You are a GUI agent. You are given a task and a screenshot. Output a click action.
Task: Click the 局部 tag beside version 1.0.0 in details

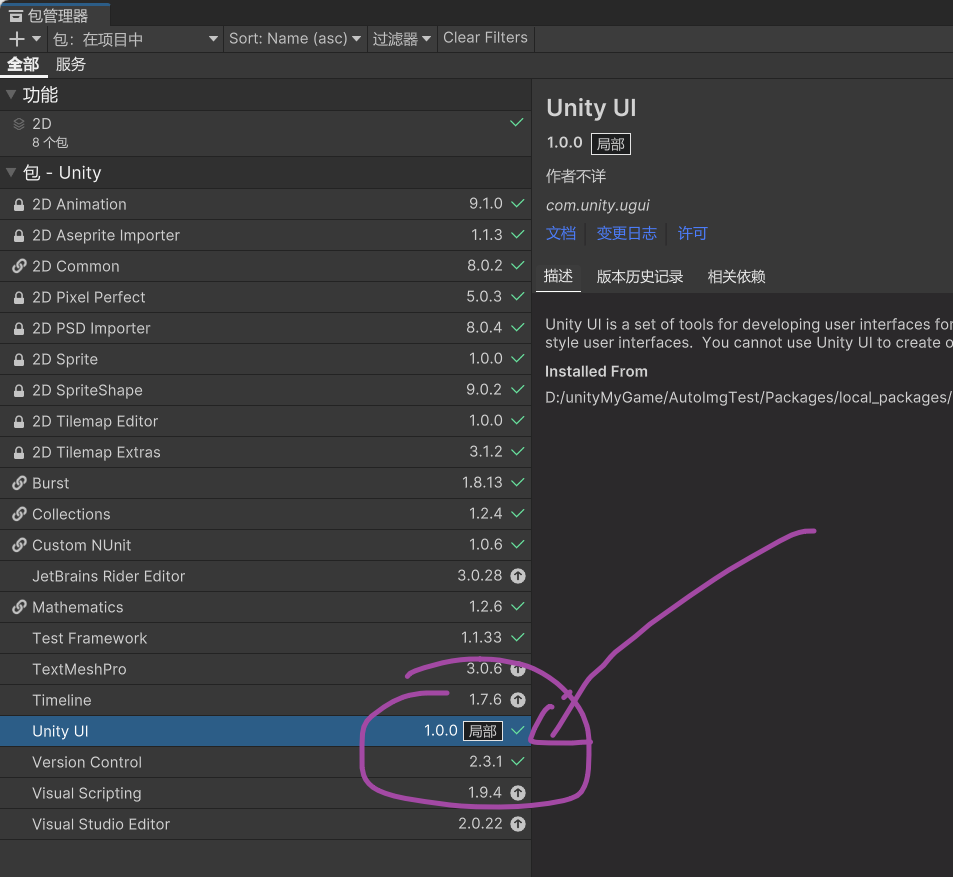[611, 144]
